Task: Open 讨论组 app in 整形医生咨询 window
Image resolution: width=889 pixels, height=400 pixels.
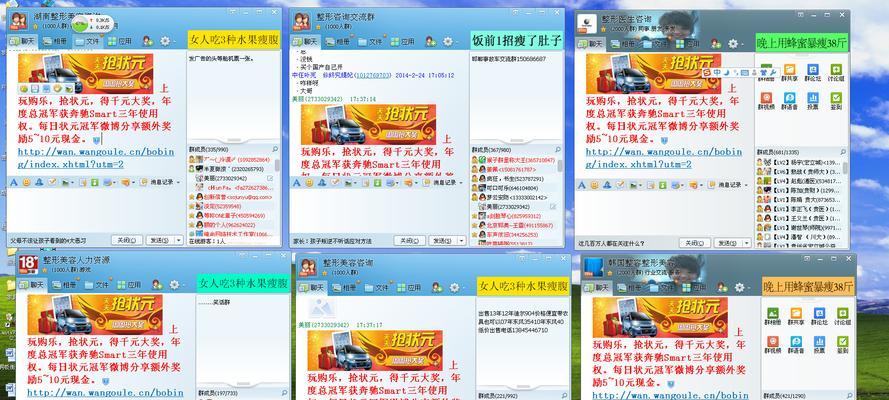Action: pyautogui.click(x=836, y=73)
